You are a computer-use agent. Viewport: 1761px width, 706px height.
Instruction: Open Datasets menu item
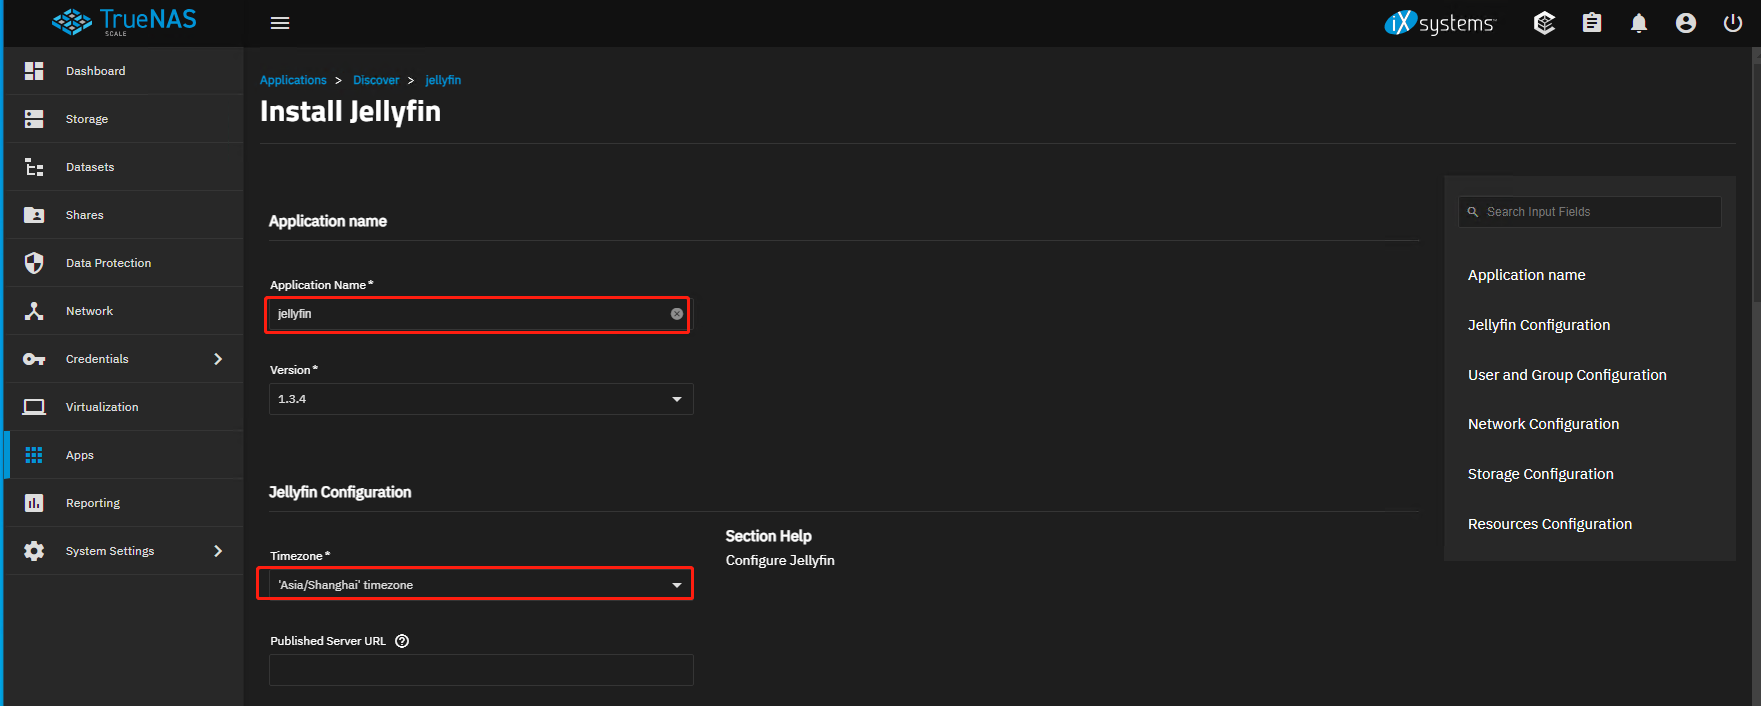coord(124,167)
